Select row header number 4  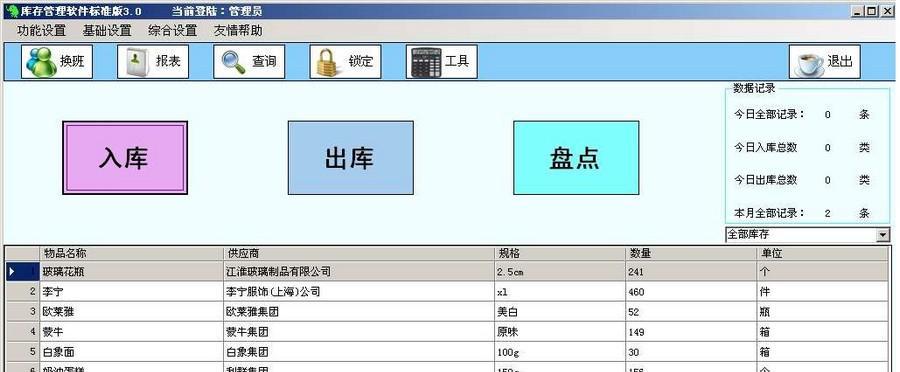(x=23, y=332)
